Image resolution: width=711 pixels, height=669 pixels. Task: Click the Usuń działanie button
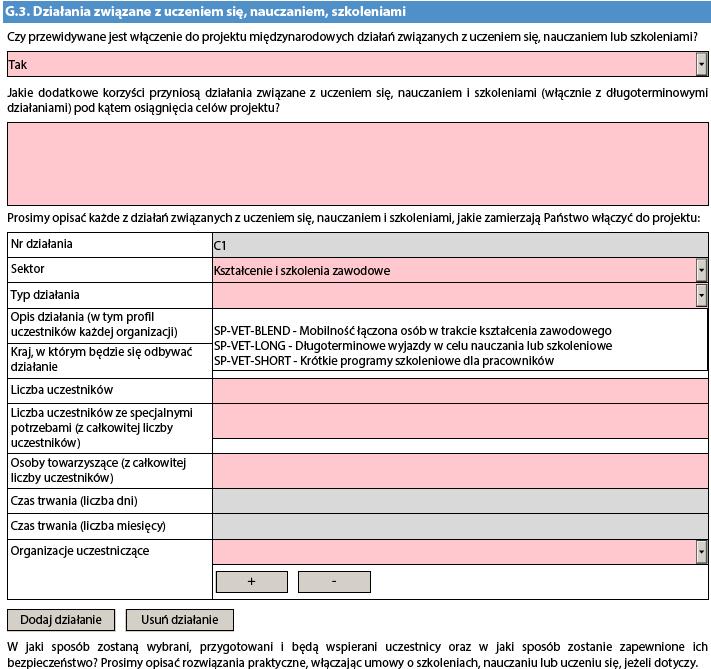point(180,620)
